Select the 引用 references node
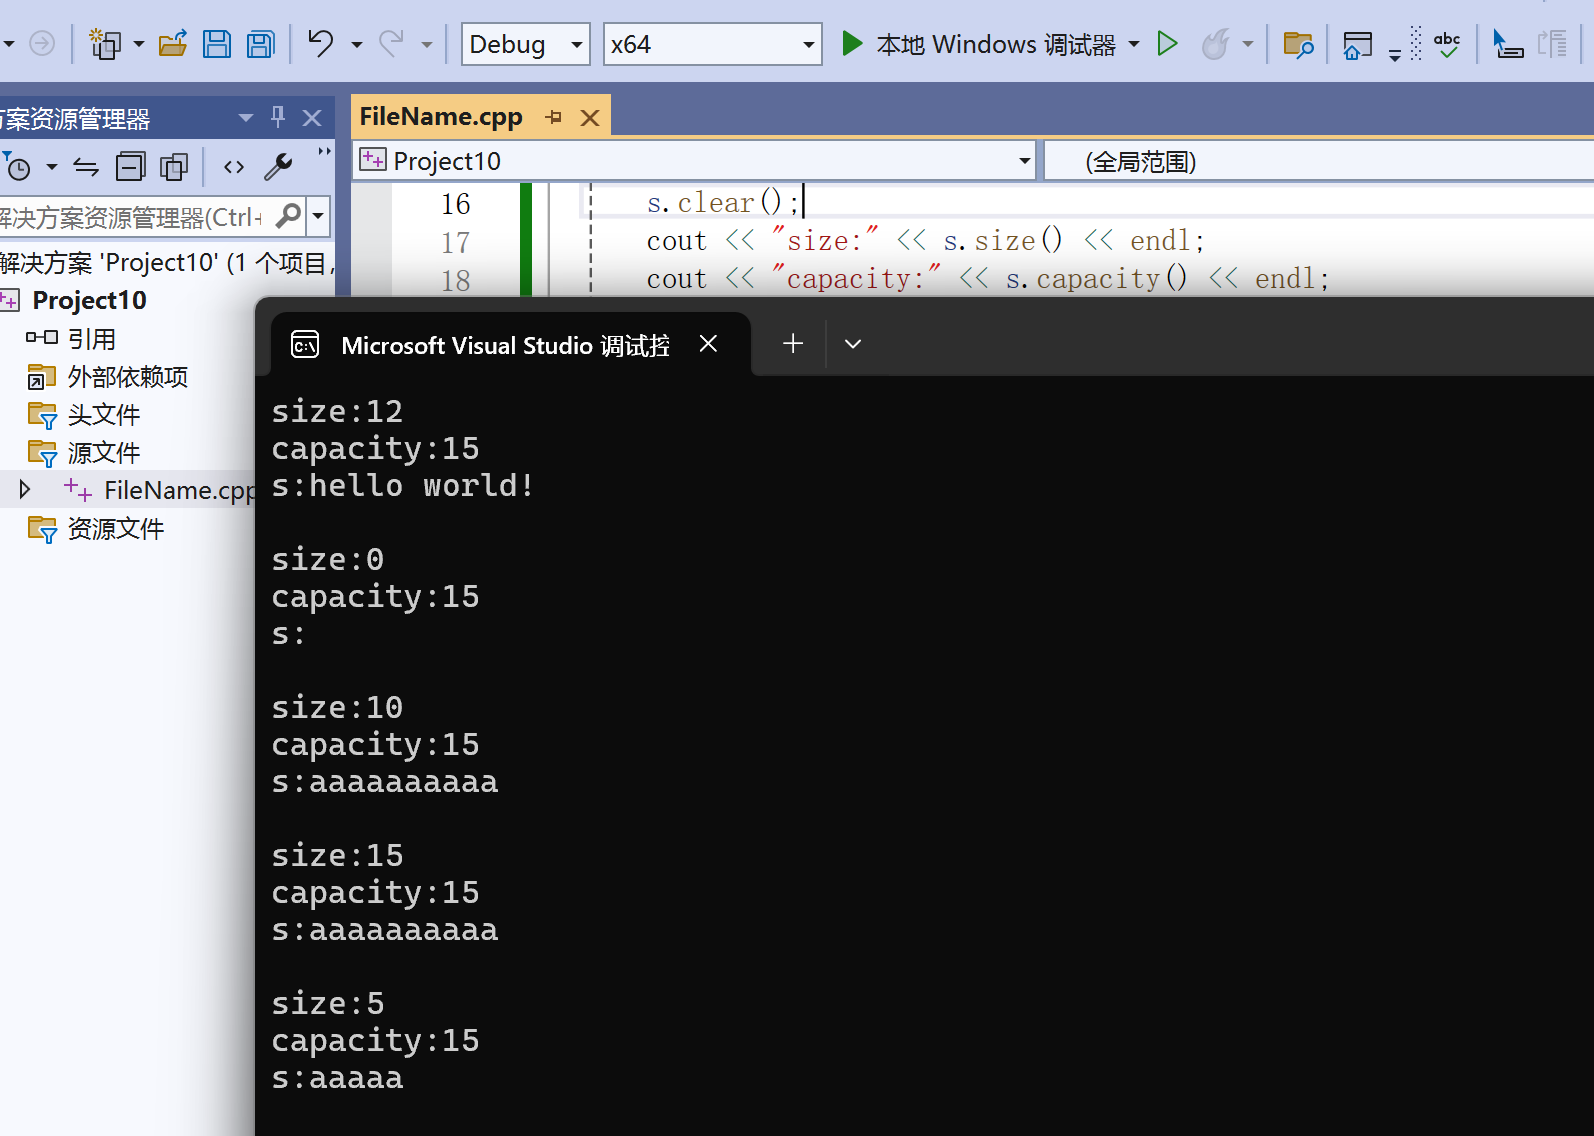The height and width of the screenshot is (1136, 1594). (x=91, y=339)
